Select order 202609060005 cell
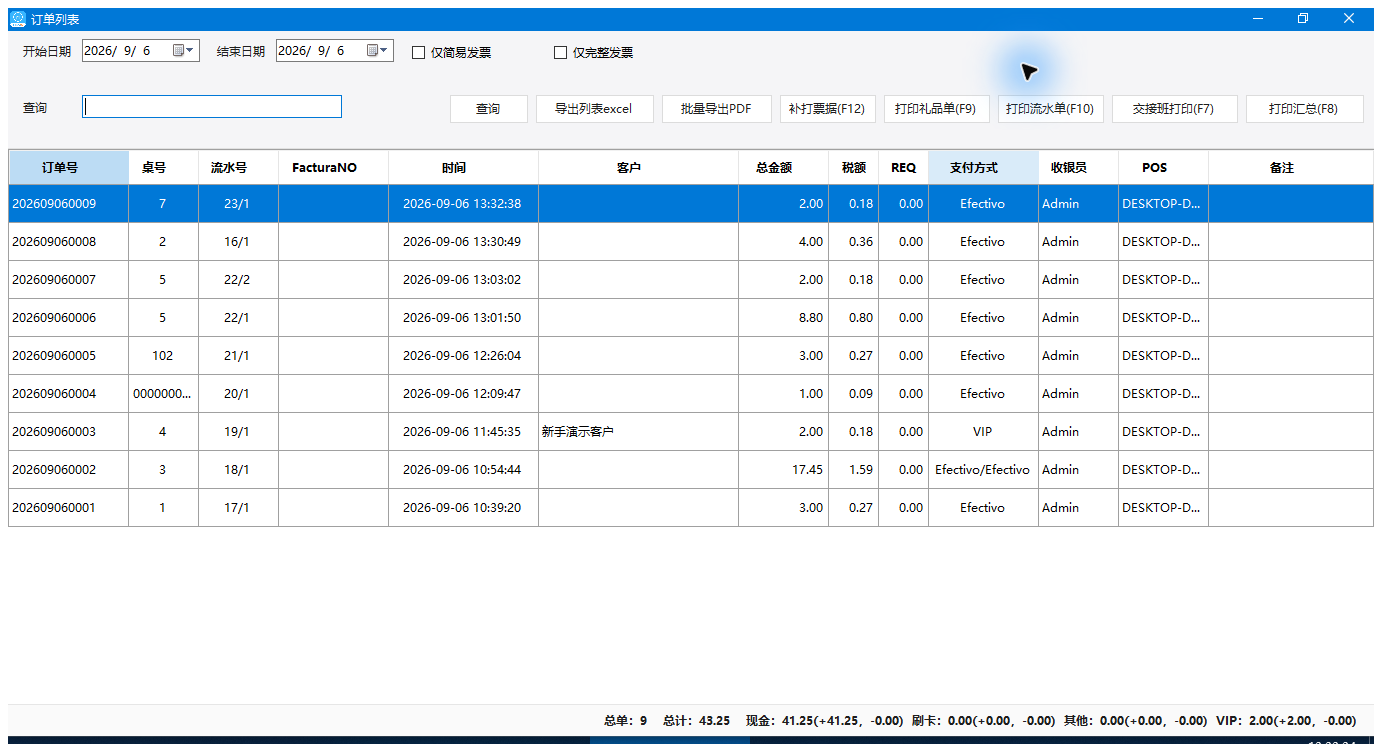The image size is (1382, 744). tap(68, 355)
